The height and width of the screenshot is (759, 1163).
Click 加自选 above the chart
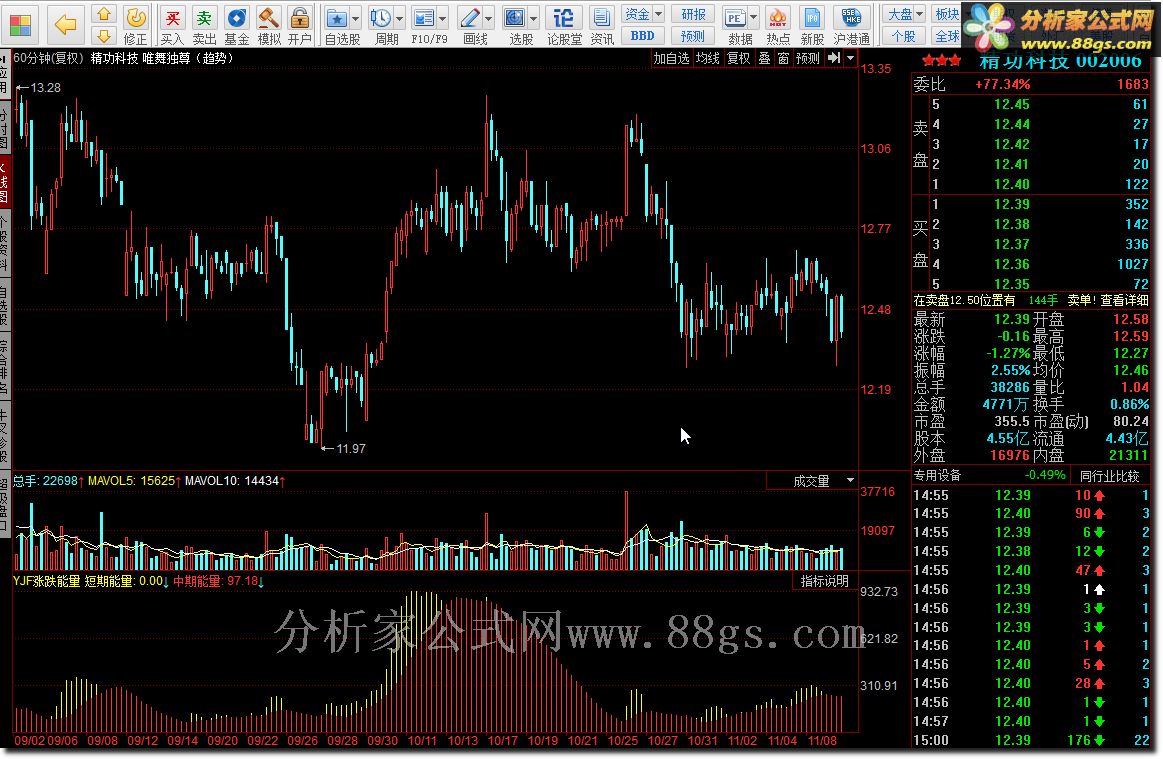[671, 58]
